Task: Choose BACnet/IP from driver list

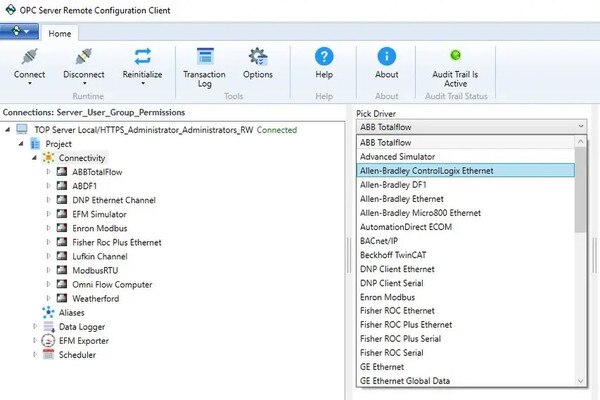Action: pyautogui.click(x=465, y=241)
